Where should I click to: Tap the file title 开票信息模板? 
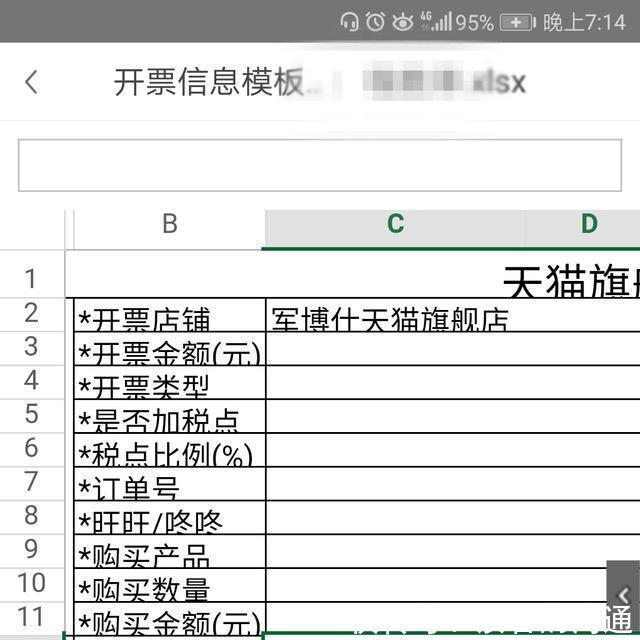pos(209,82)
